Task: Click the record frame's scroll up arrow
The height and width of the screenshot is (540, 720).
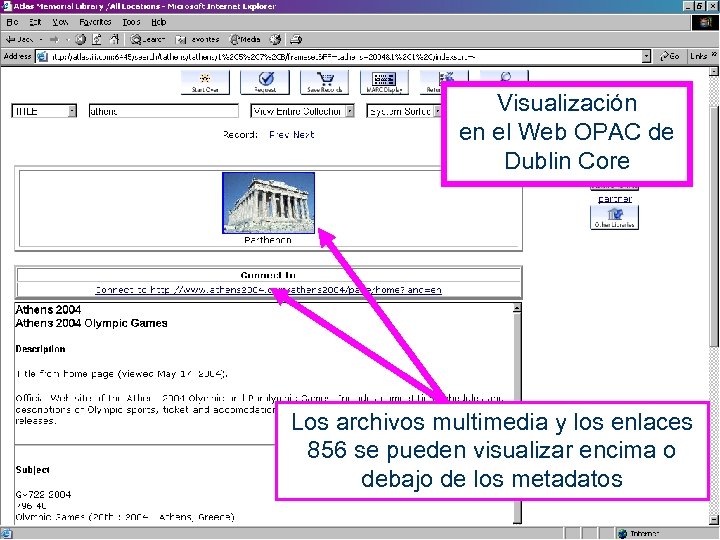Action: coord(517,308)
